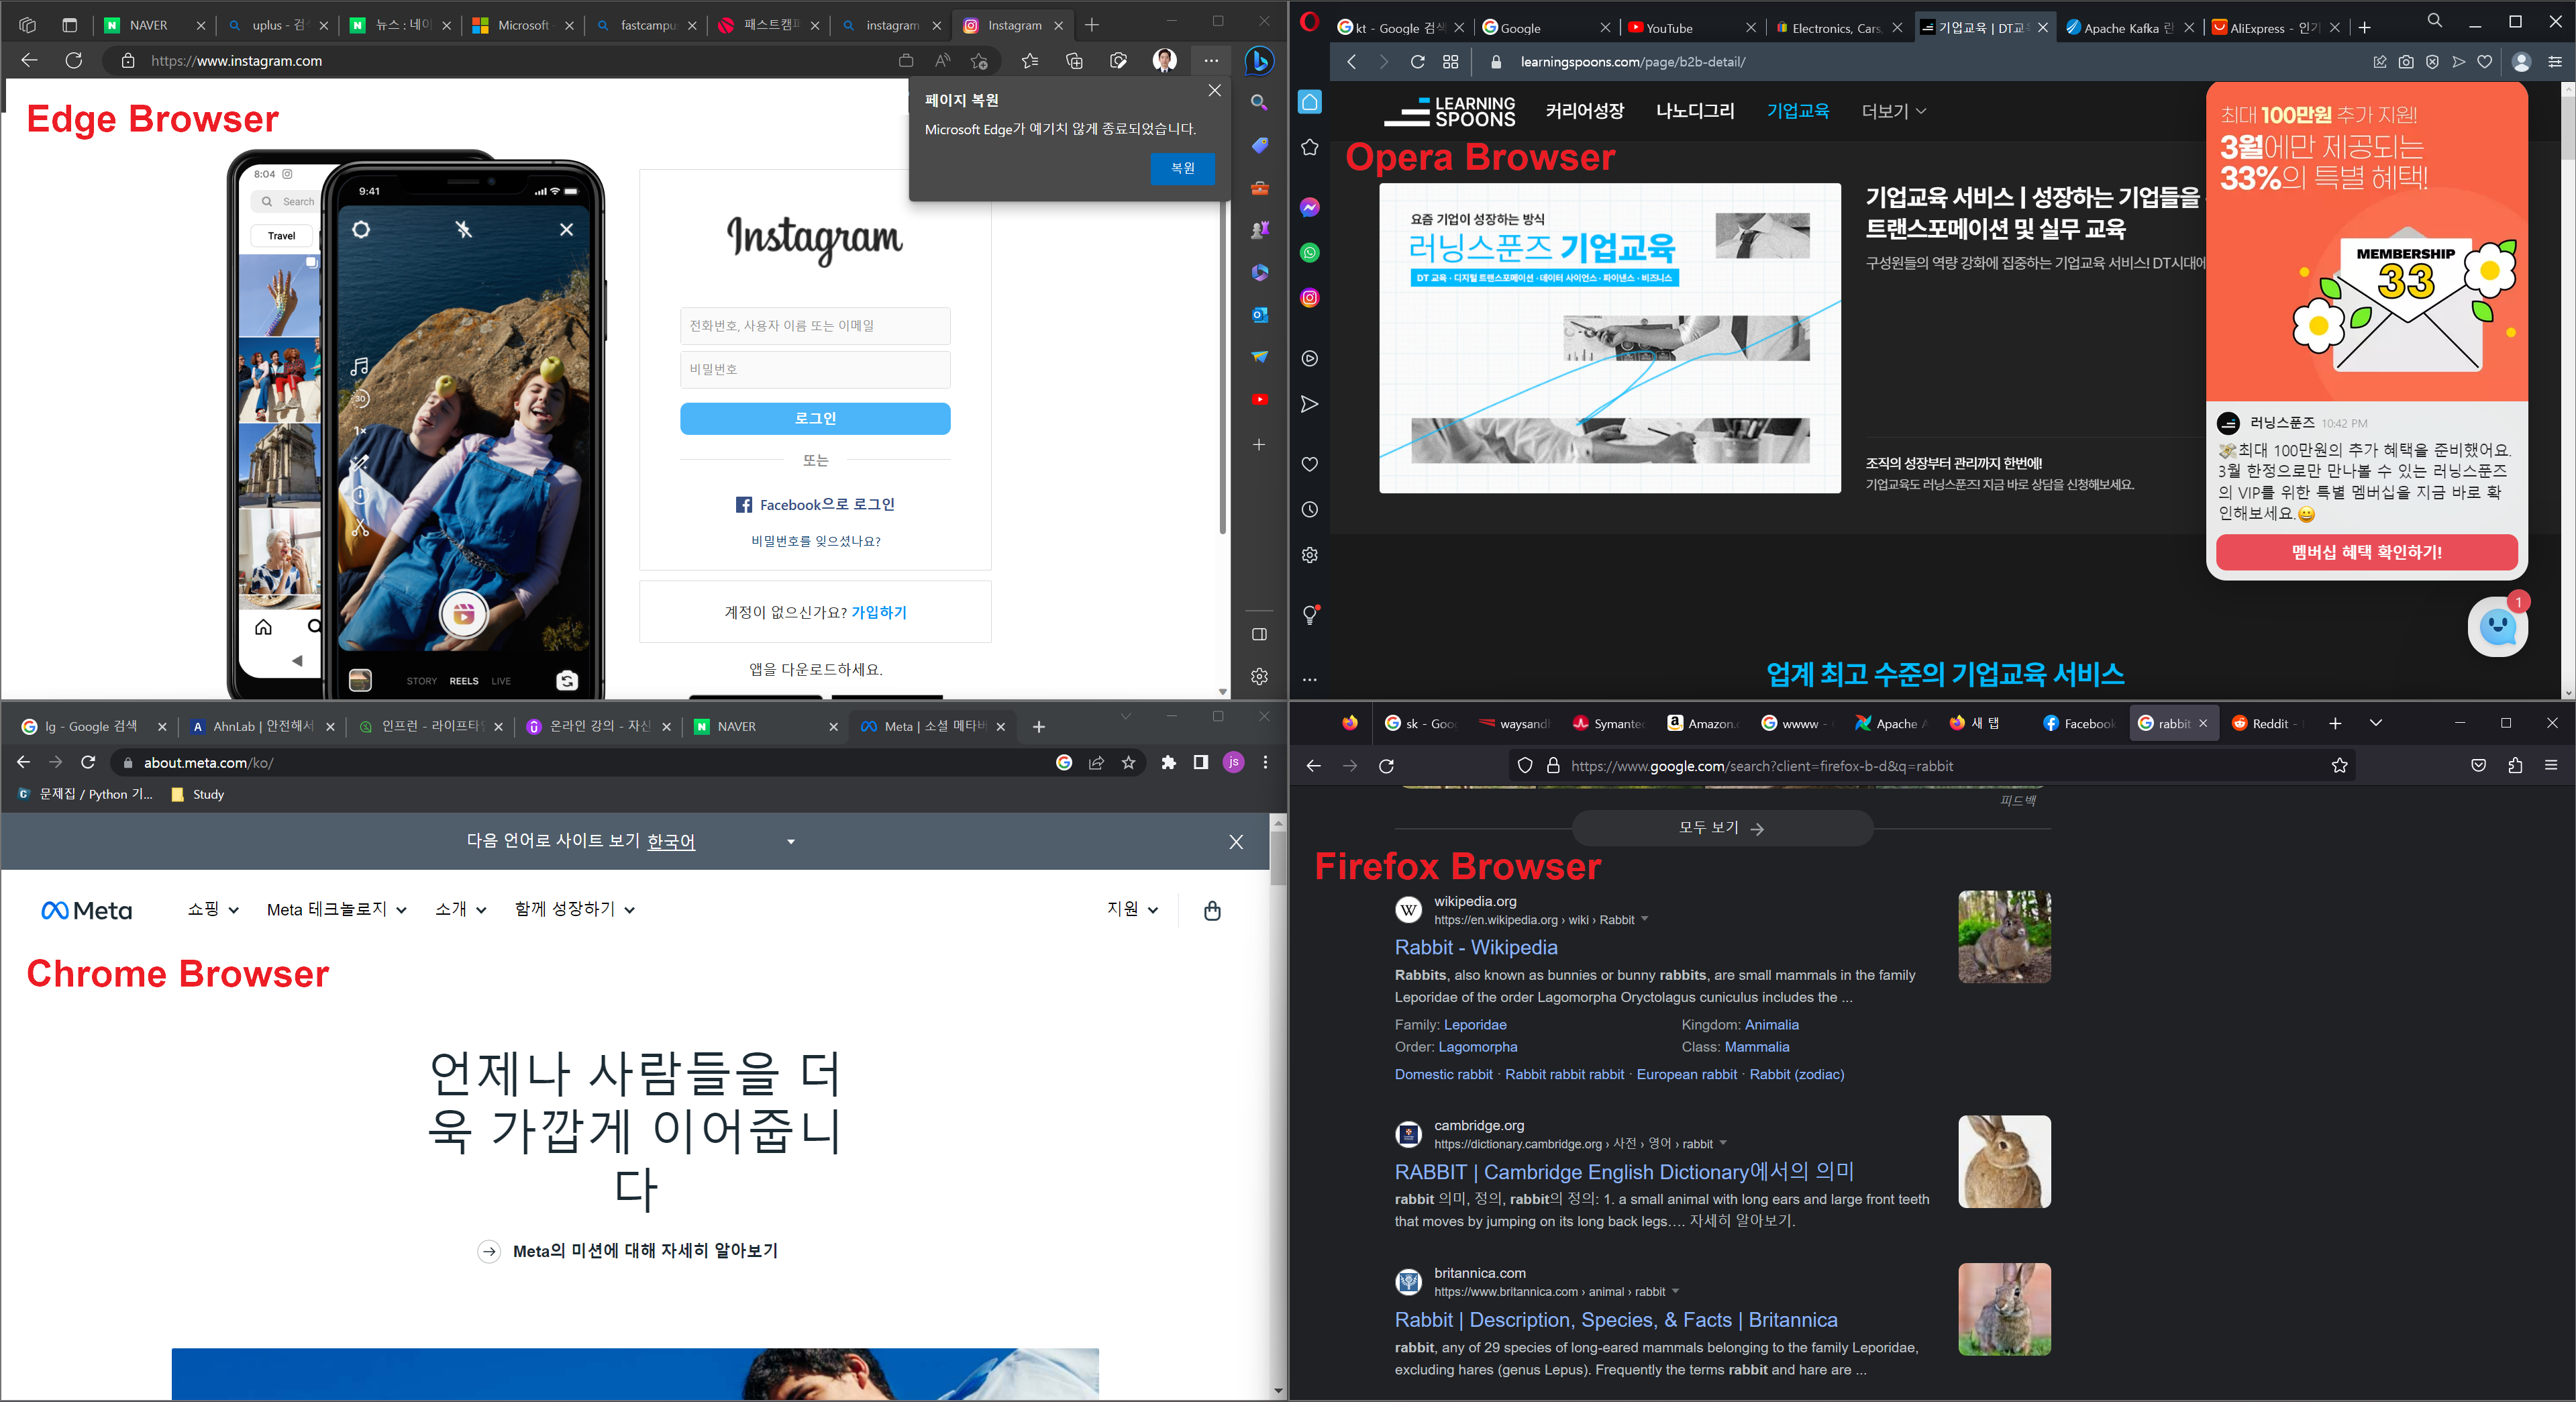Expand 더보기 menu on Learning Spoons
This screenshot has width=2576, height=1402.
coord(1893,111)
